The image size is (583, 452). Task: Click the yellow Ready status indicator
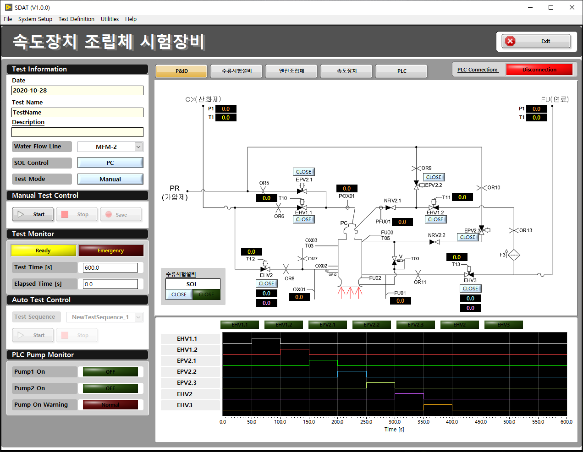point(44,251)
